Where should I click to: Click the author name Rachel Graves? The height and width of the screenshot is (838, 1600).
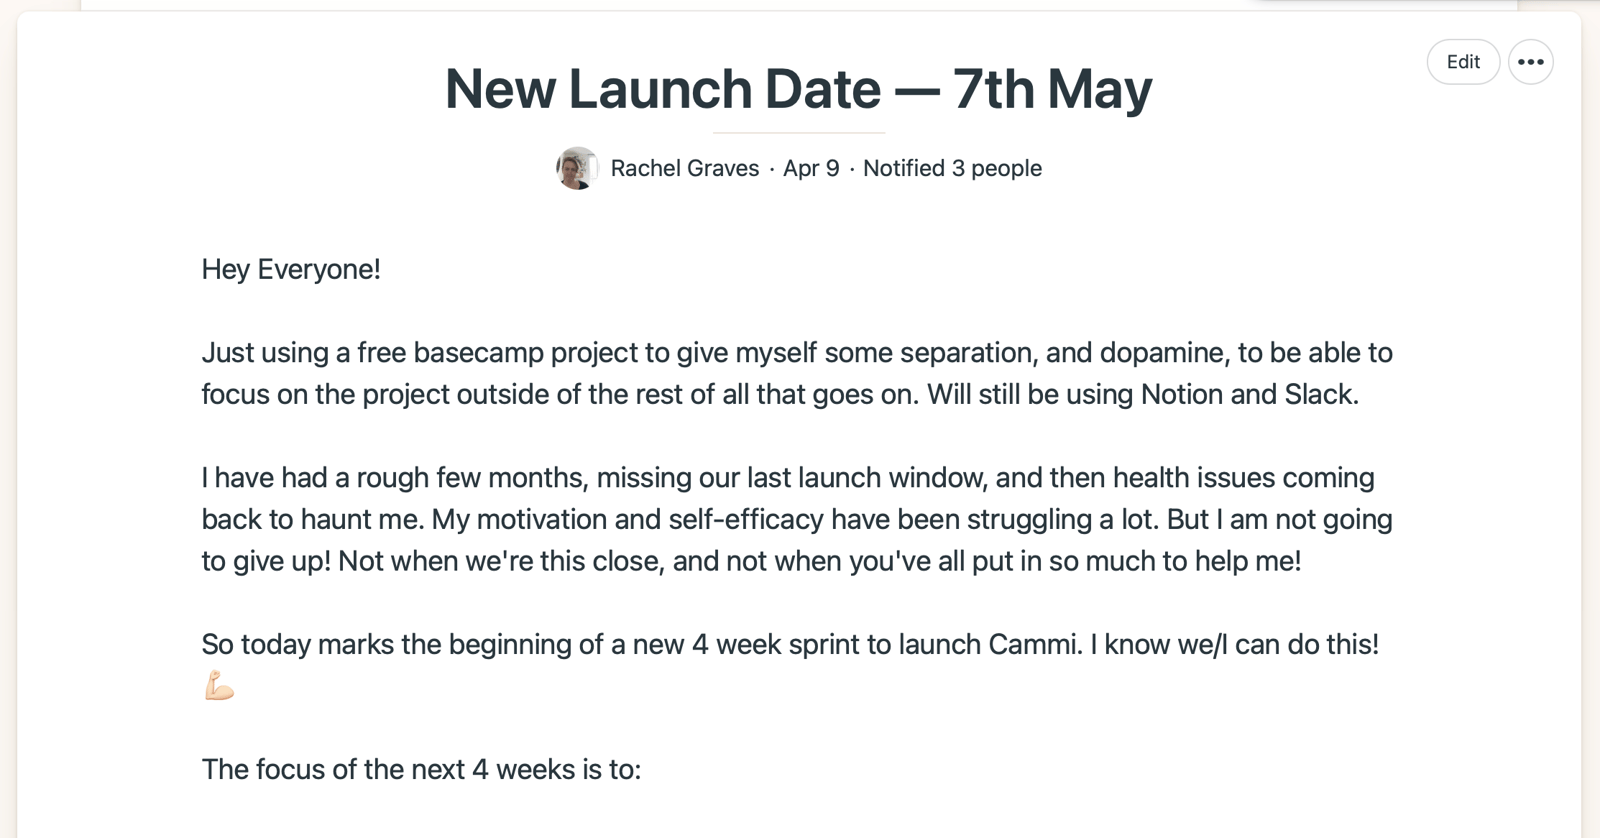coord(684,168)
